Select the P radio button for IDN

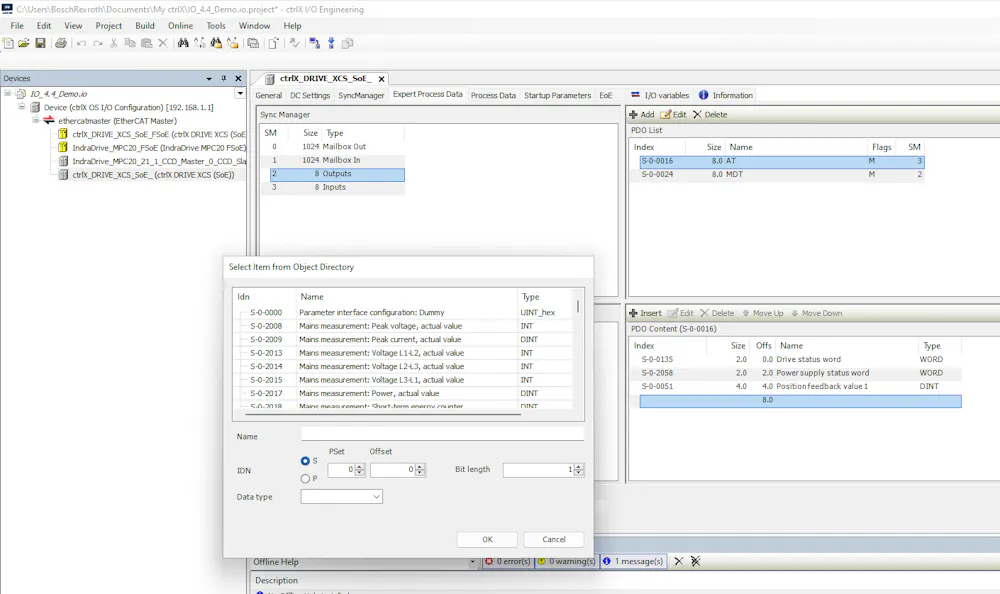tap(305, 479)
